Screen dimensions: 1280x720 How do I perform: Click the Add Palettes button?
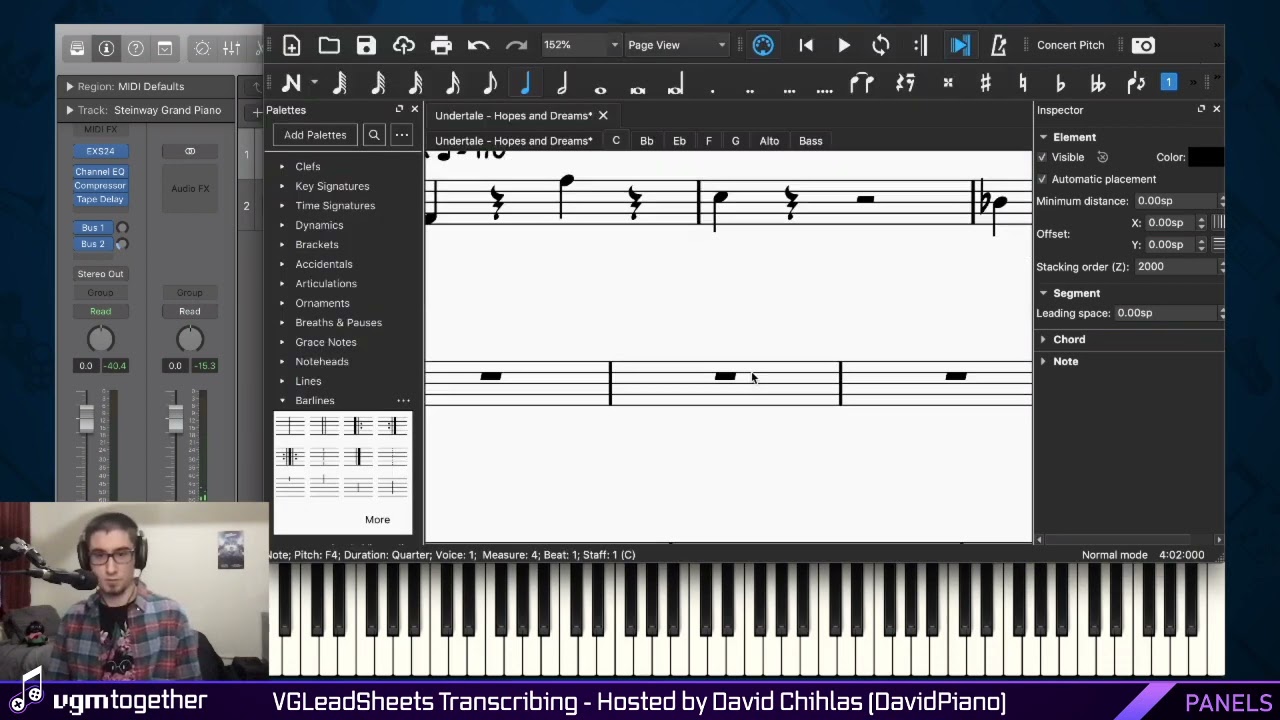(315, 135)
